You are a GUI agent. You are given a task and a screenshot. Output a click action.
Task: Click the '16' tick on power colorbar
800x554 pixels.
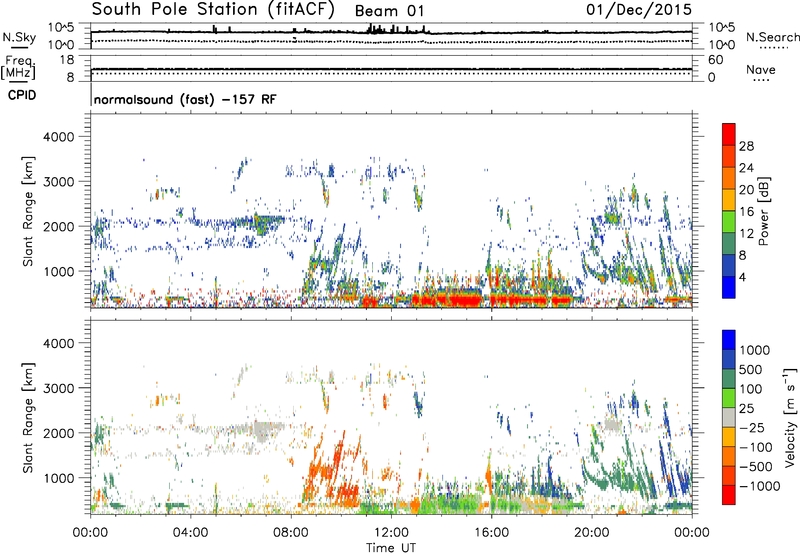pos(746,212)
